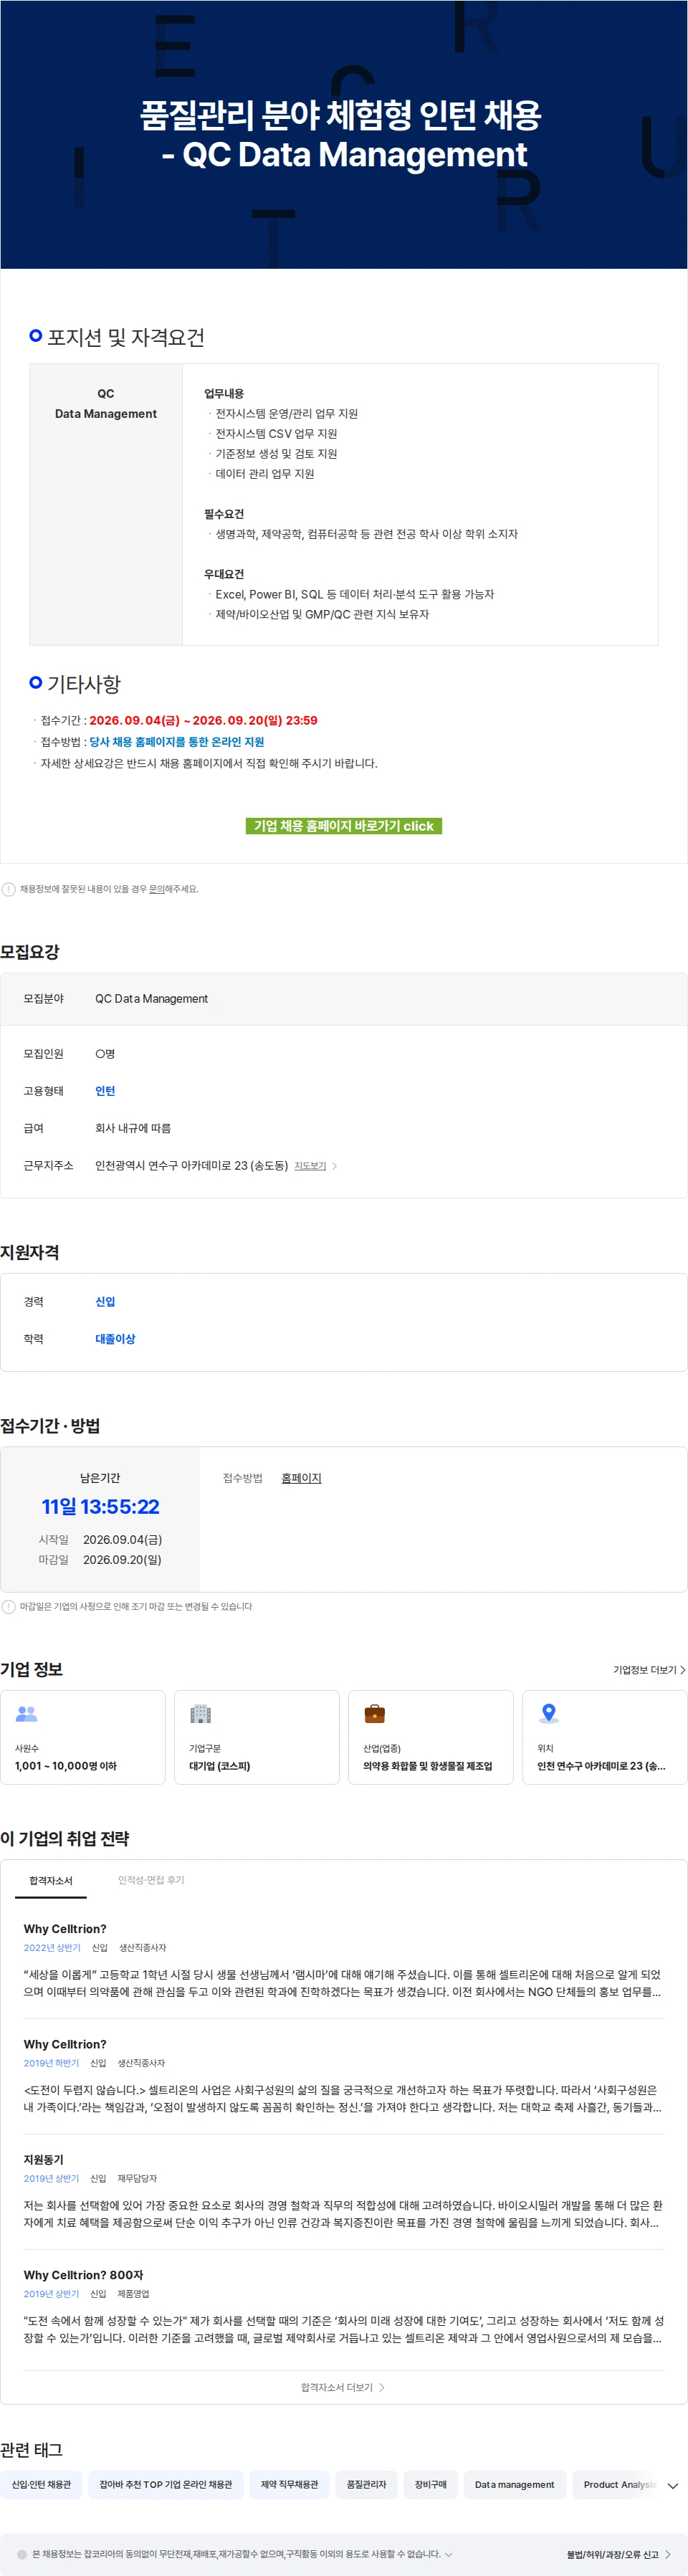Switch to the 합격자소서 tab

click(51, 1881)
